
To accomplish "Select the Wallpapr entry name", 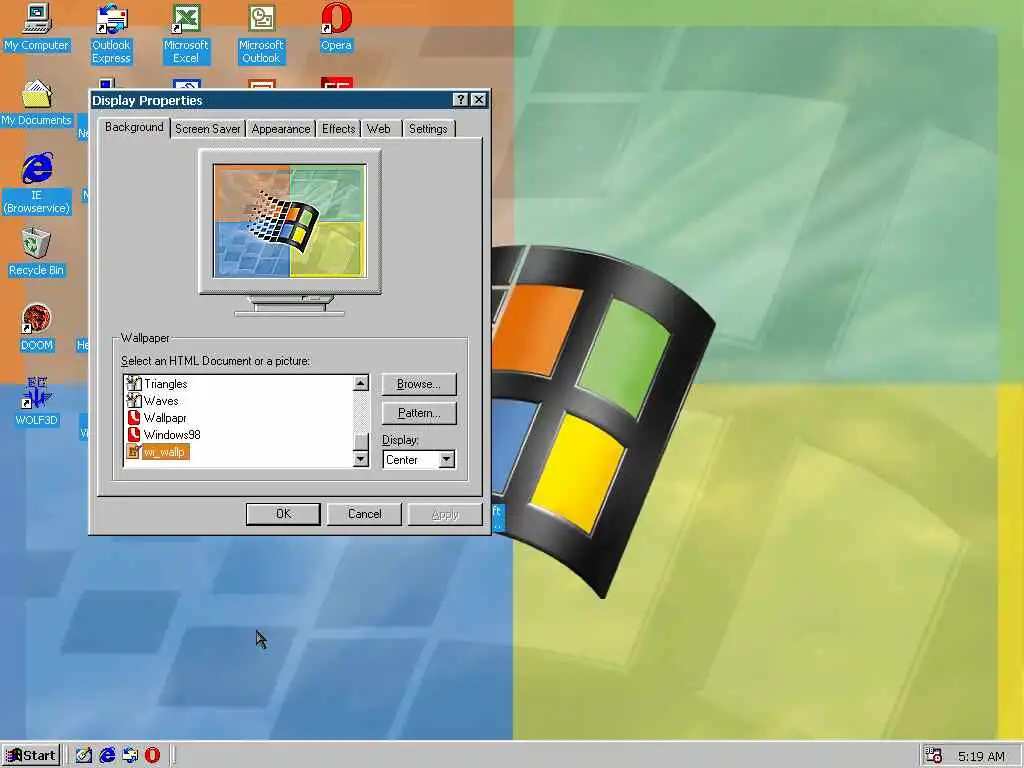I will click(x=165, y=418).
